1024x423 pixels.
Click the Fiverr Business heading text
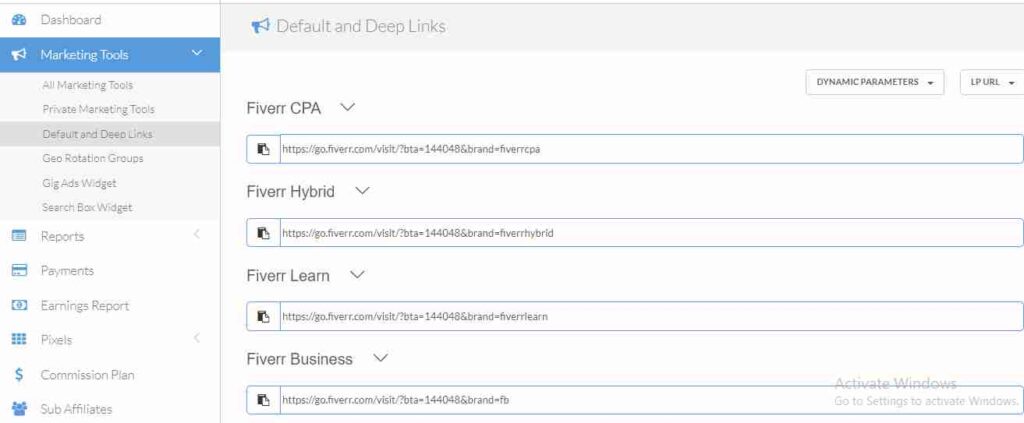coord(300,359)
